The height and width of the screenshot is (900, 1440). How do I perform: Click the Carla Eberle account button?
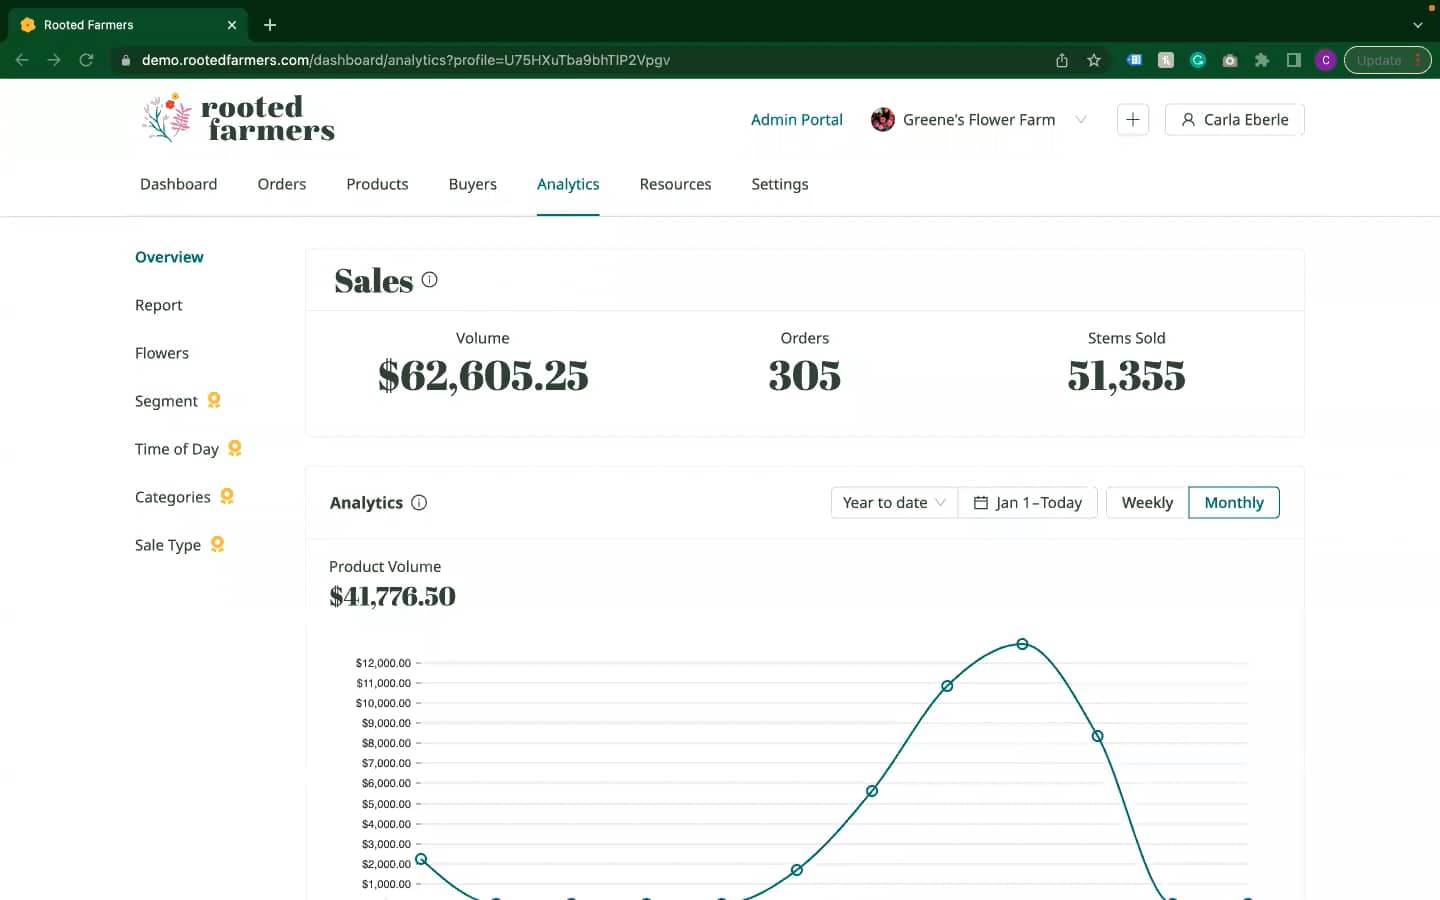(x=1234, y=120)
